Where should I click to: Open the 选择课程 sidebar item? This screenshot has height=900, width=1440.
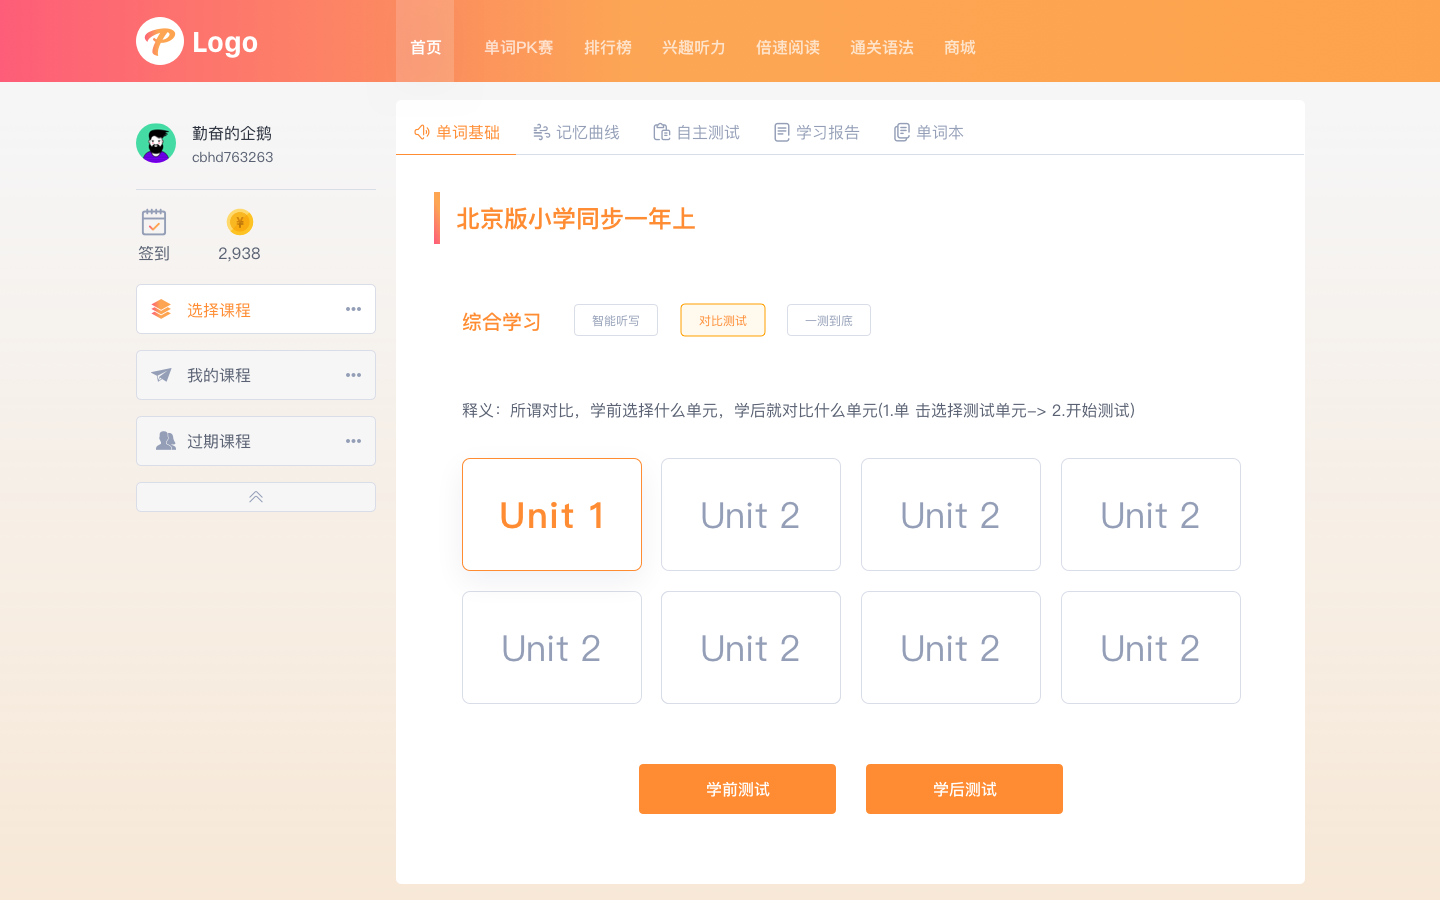pos(256,309)
